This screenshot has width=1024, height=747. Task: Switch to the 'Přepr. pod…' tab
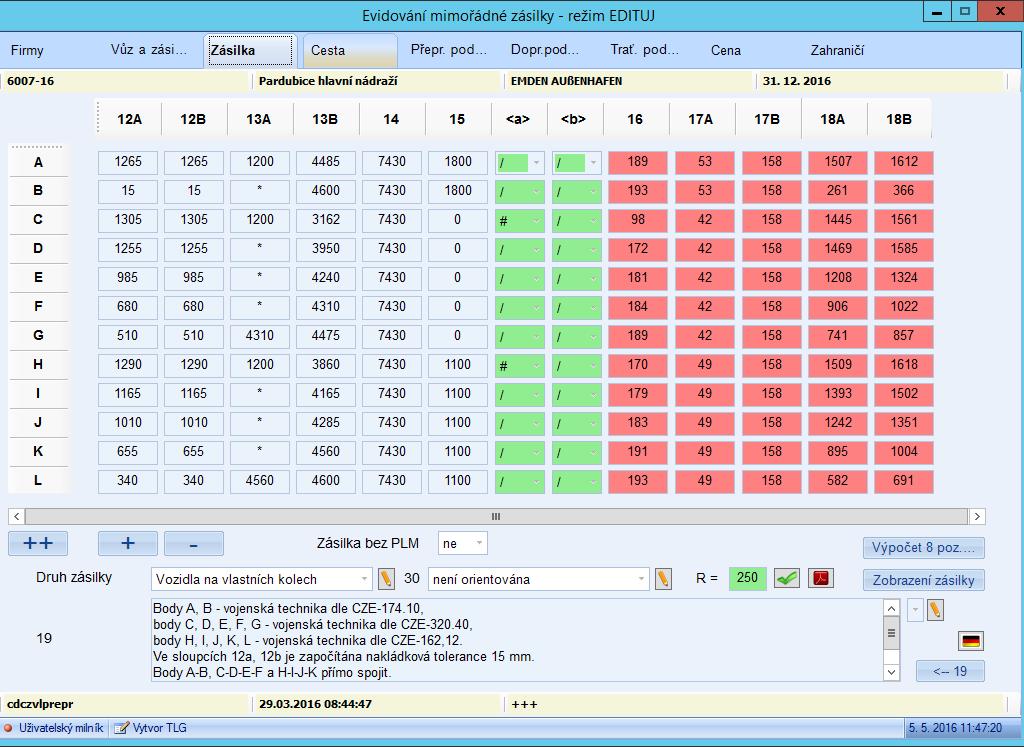(x=449, y=50)
